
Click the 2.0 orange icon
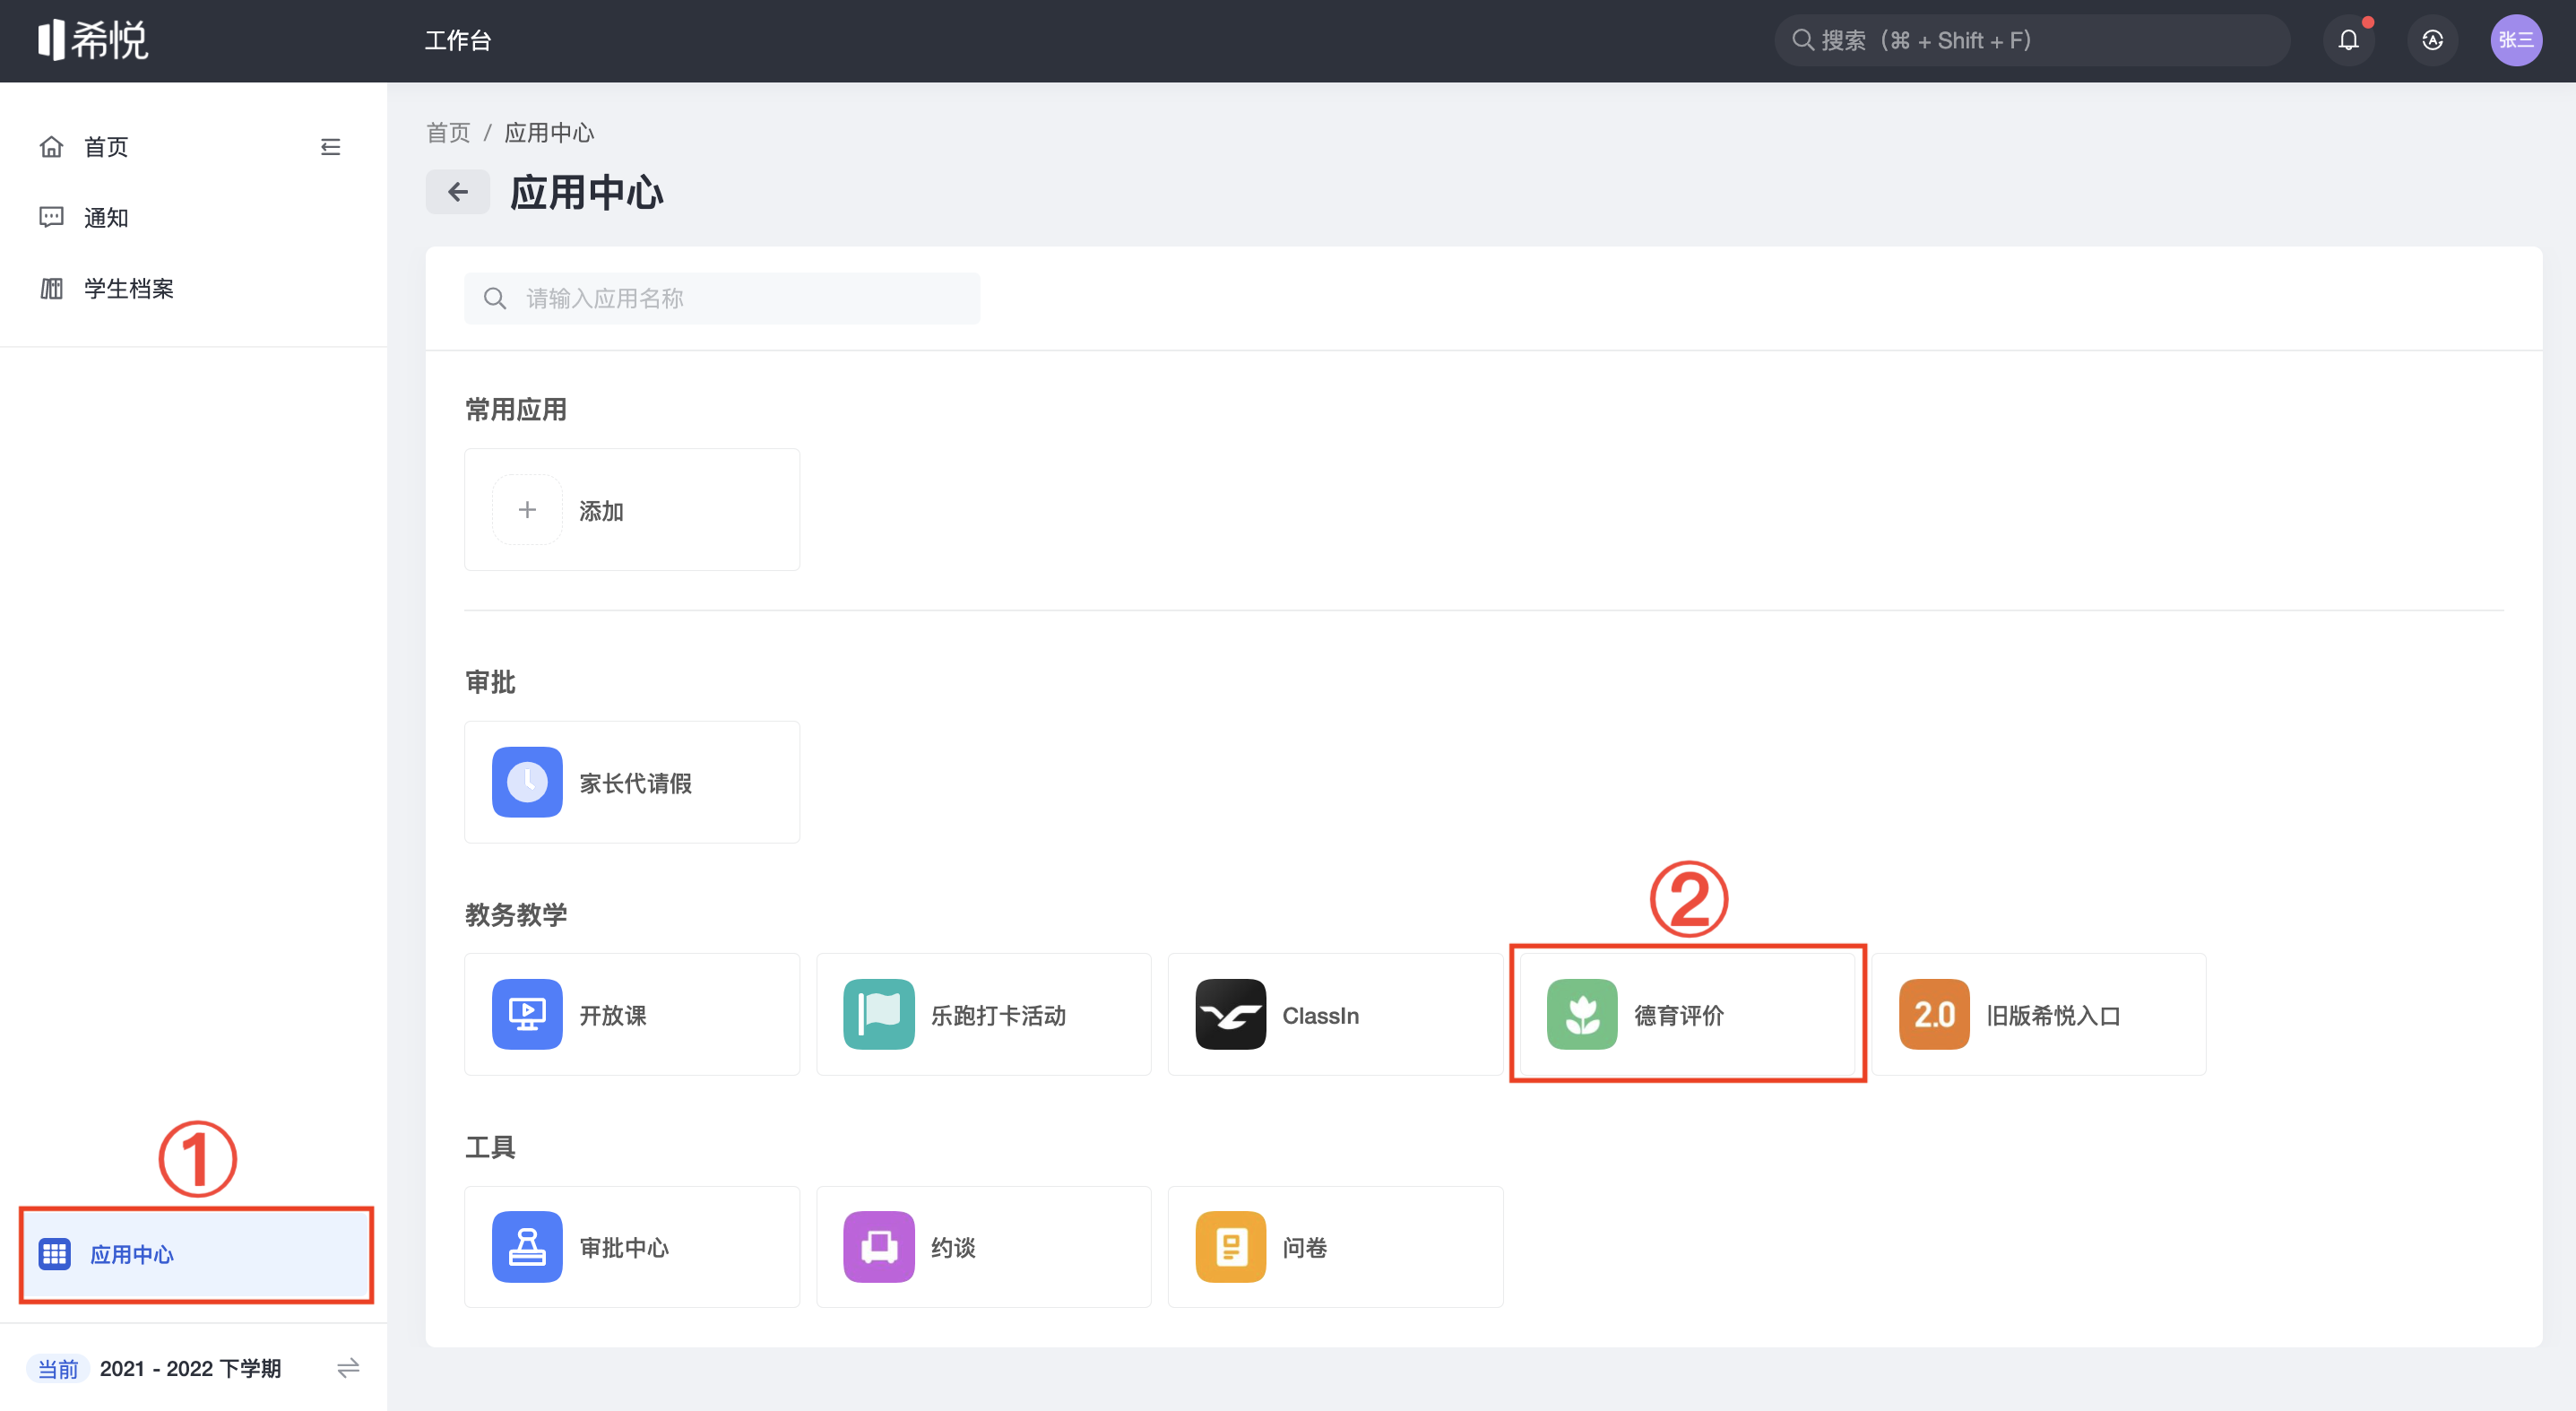(1934, 1014)
